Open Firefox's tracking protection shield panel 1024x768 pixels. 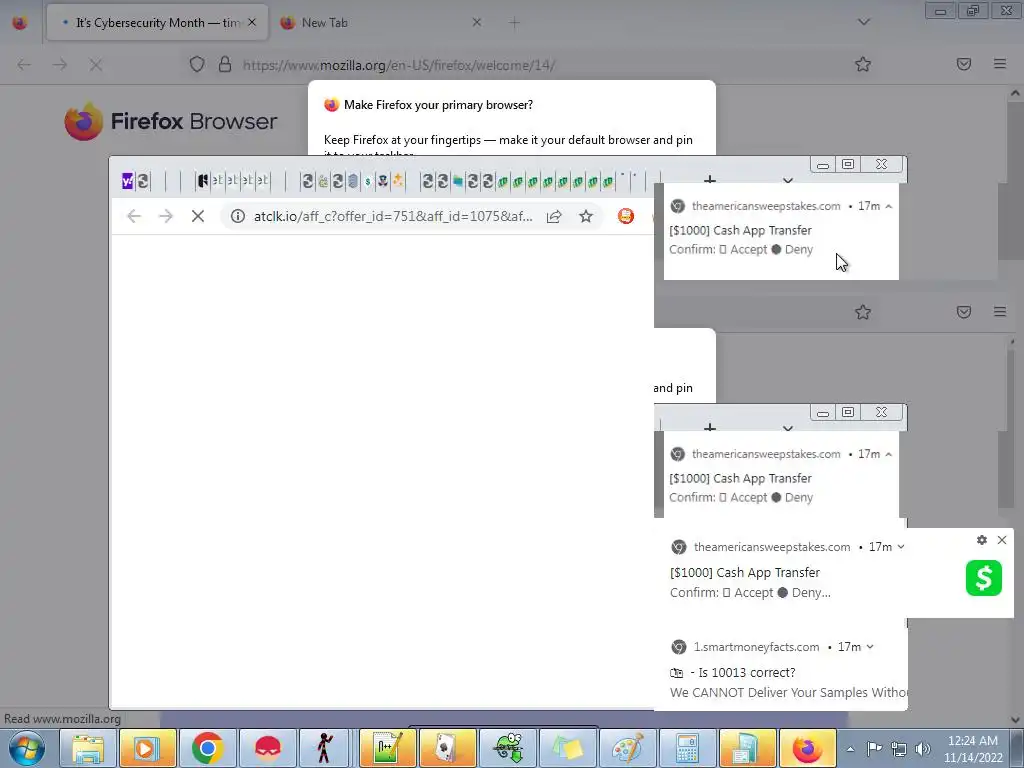point(197,65)
